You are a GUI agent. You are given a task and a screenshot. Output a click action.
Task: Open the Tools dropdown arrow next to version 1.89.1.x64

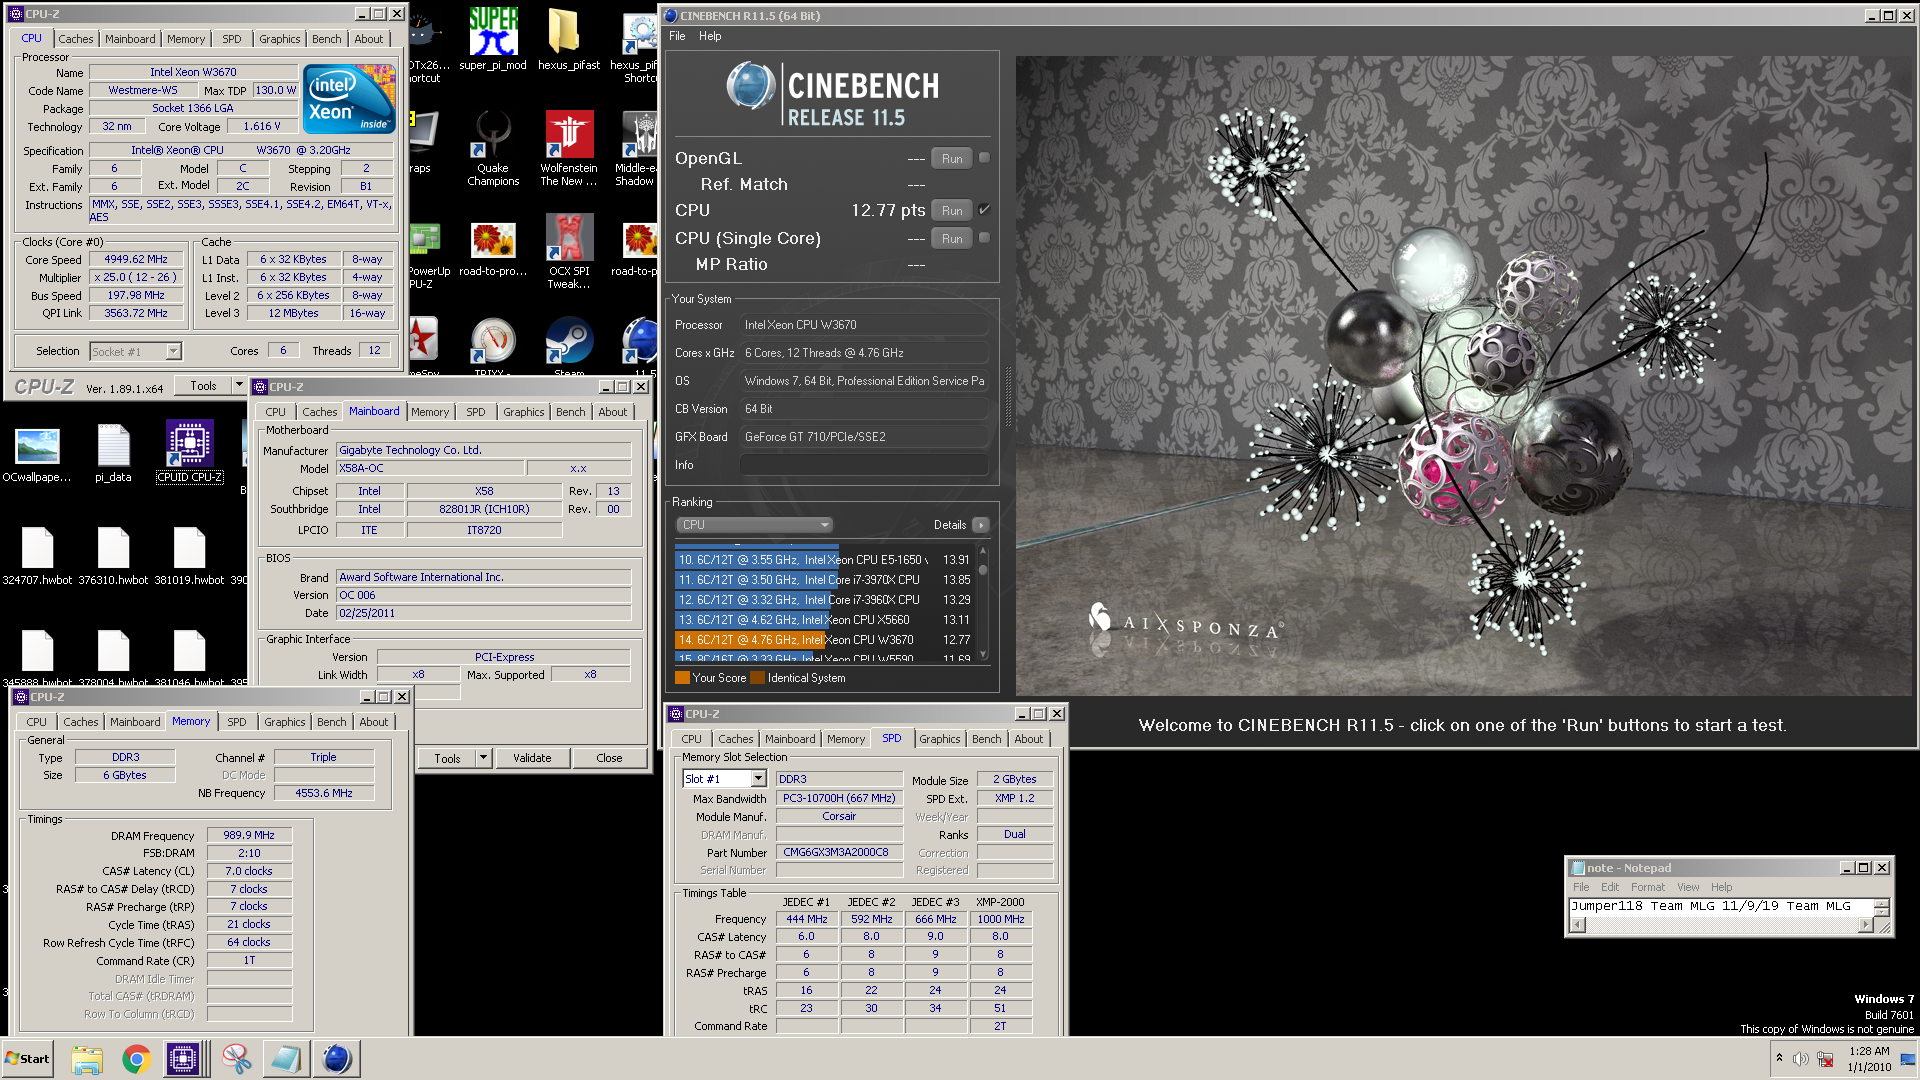click(238, 386)
